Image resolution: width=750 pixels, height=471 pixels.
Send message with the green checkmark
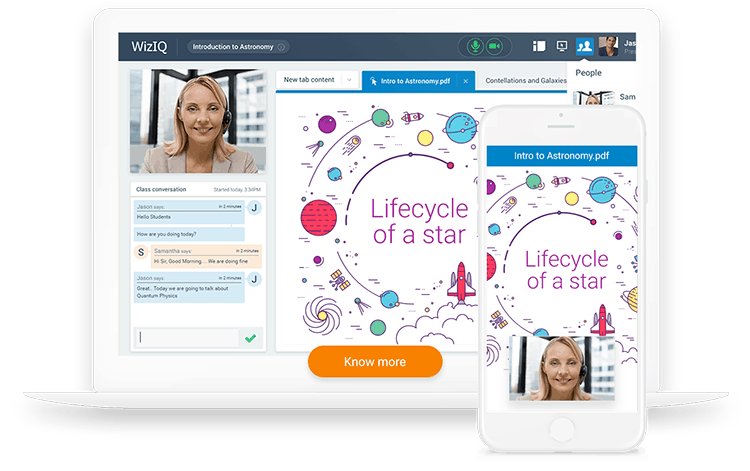click(250, 338)
